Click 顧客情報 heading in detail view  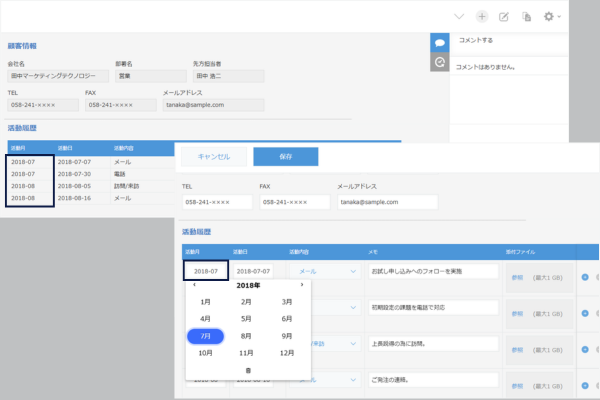coord(22,46)
